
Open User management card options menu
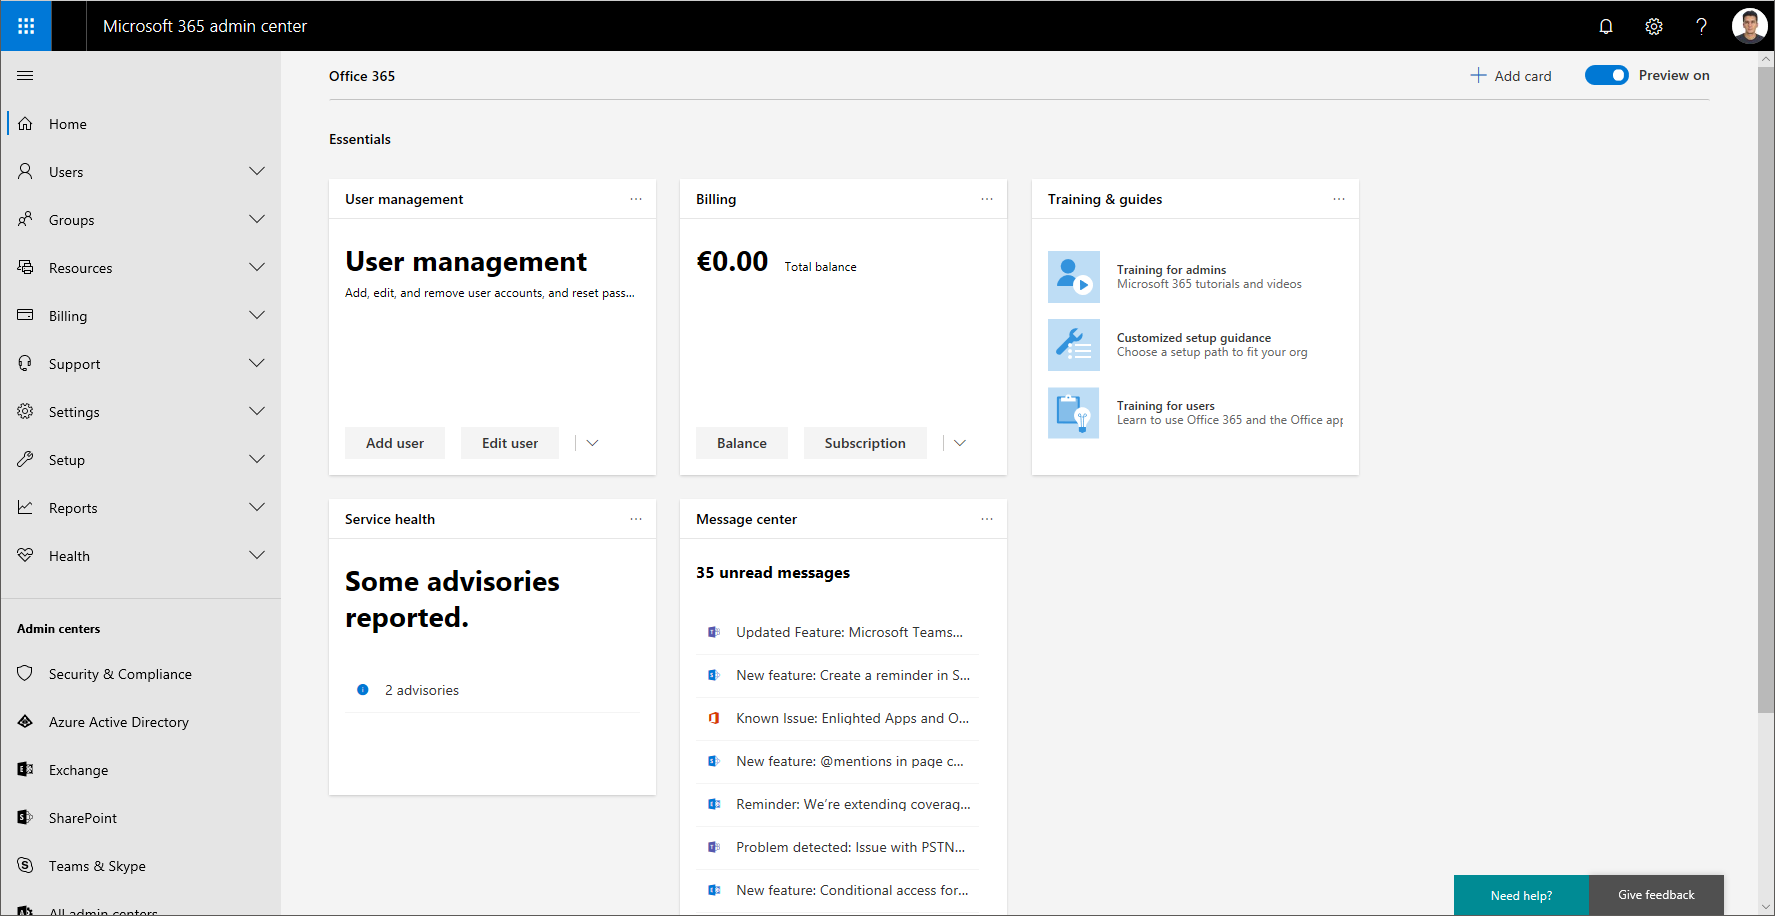[636, 199]
